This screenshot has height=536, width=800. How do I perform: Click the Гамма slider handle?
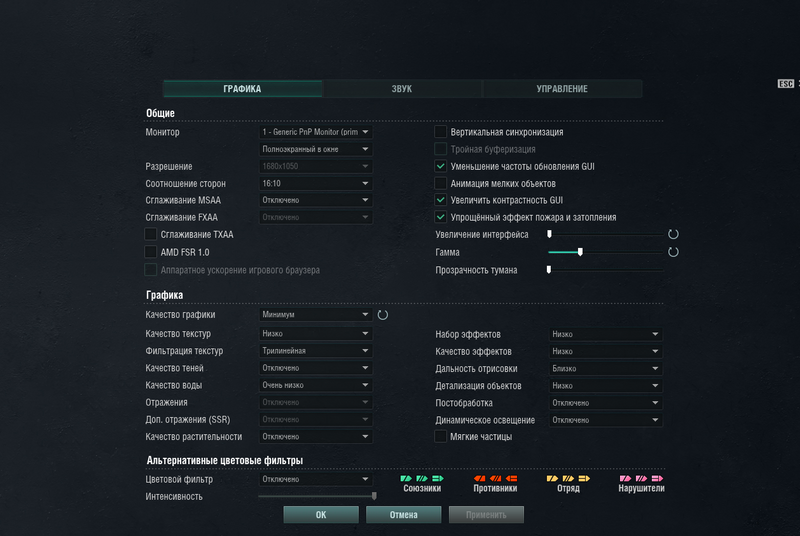pyautogui.click(x=580, y=252)
